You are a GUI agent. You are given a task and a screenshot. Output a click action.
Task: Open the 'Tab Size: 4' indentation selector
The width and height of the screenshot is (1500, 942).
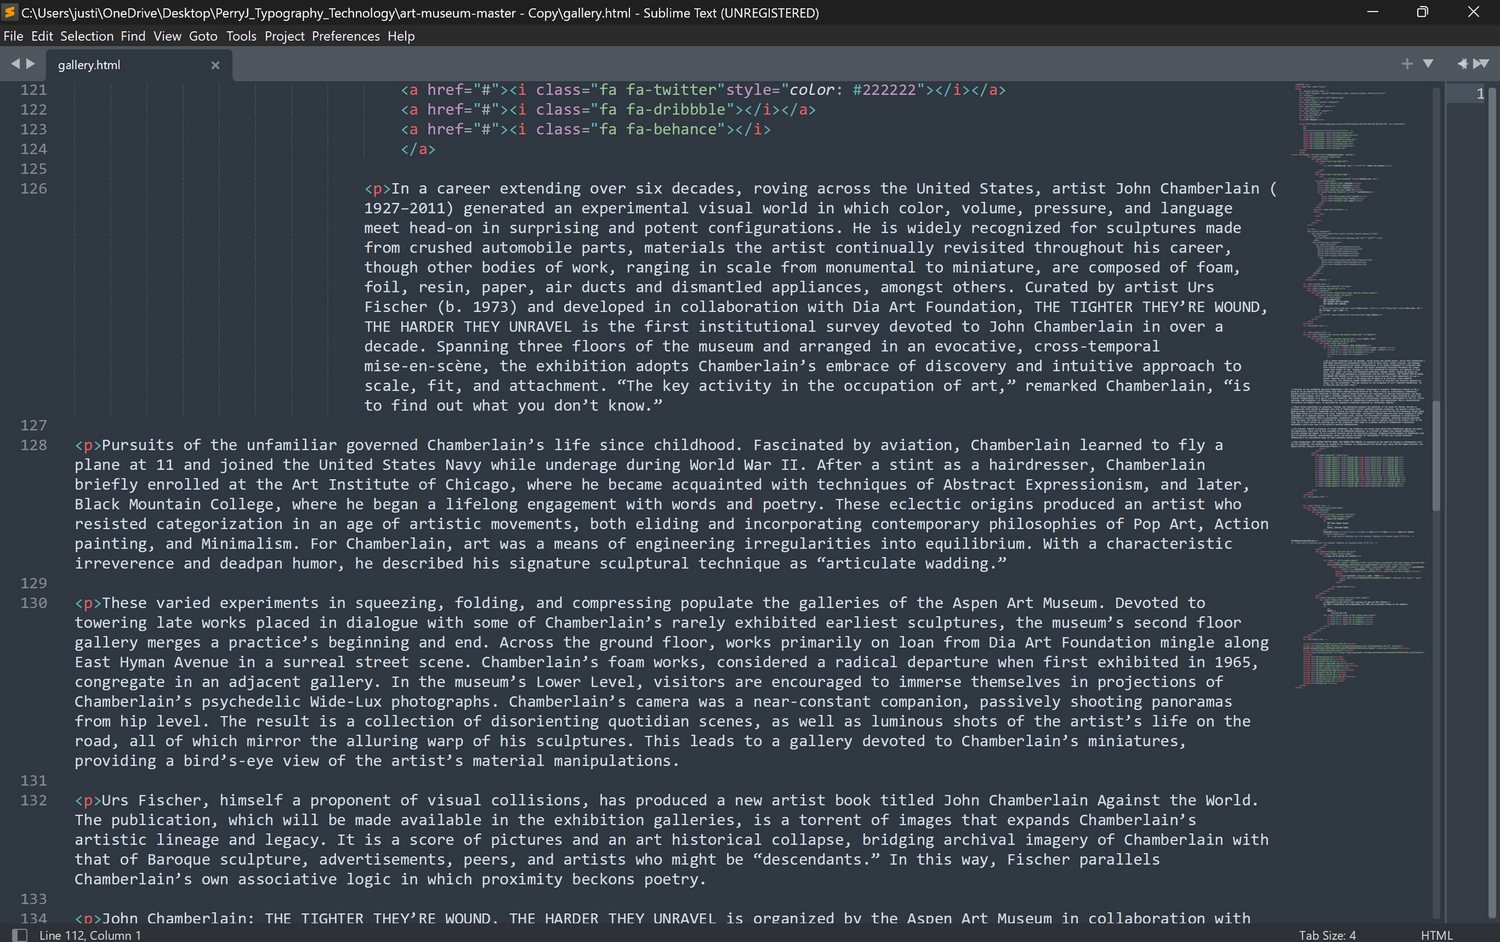(x=1327, y=935)
